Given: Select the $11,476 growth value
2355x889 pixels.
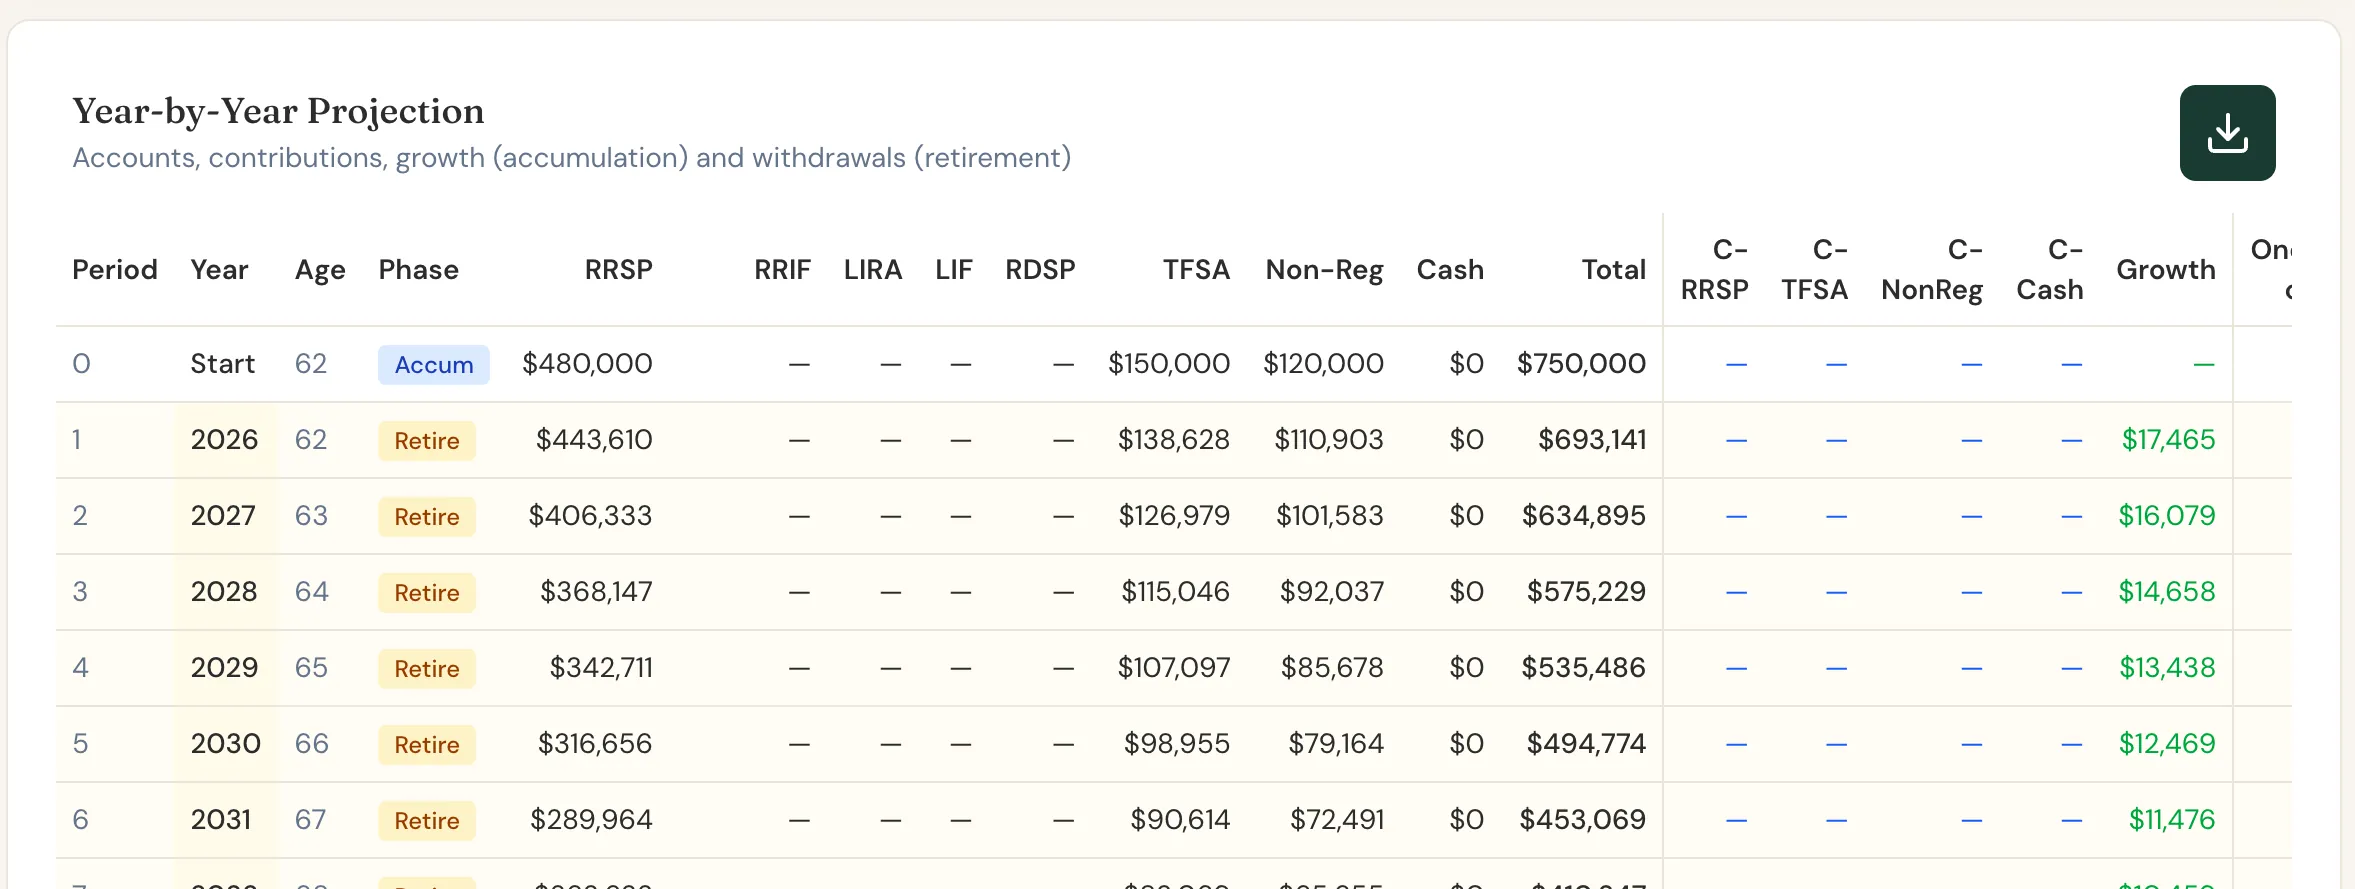Looking at the screenshot, I should [x=2171, y=820].
